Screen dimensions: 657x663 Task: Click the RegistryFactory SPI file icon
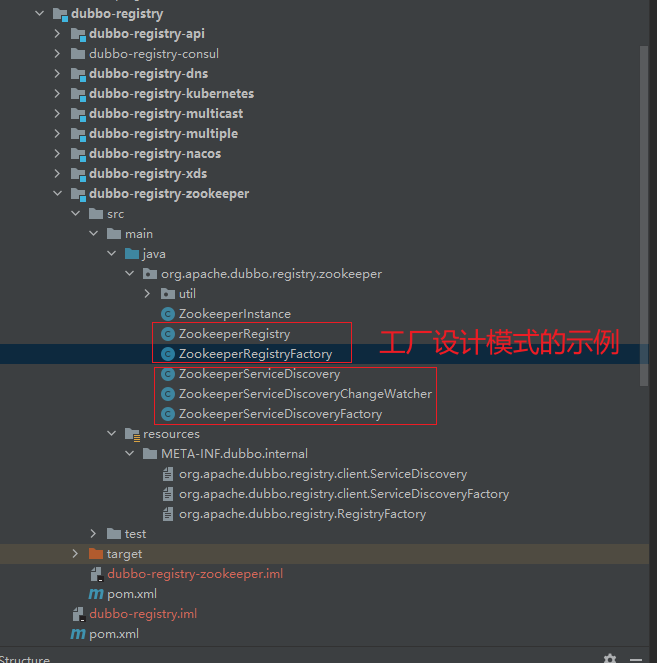coord(168,514)
